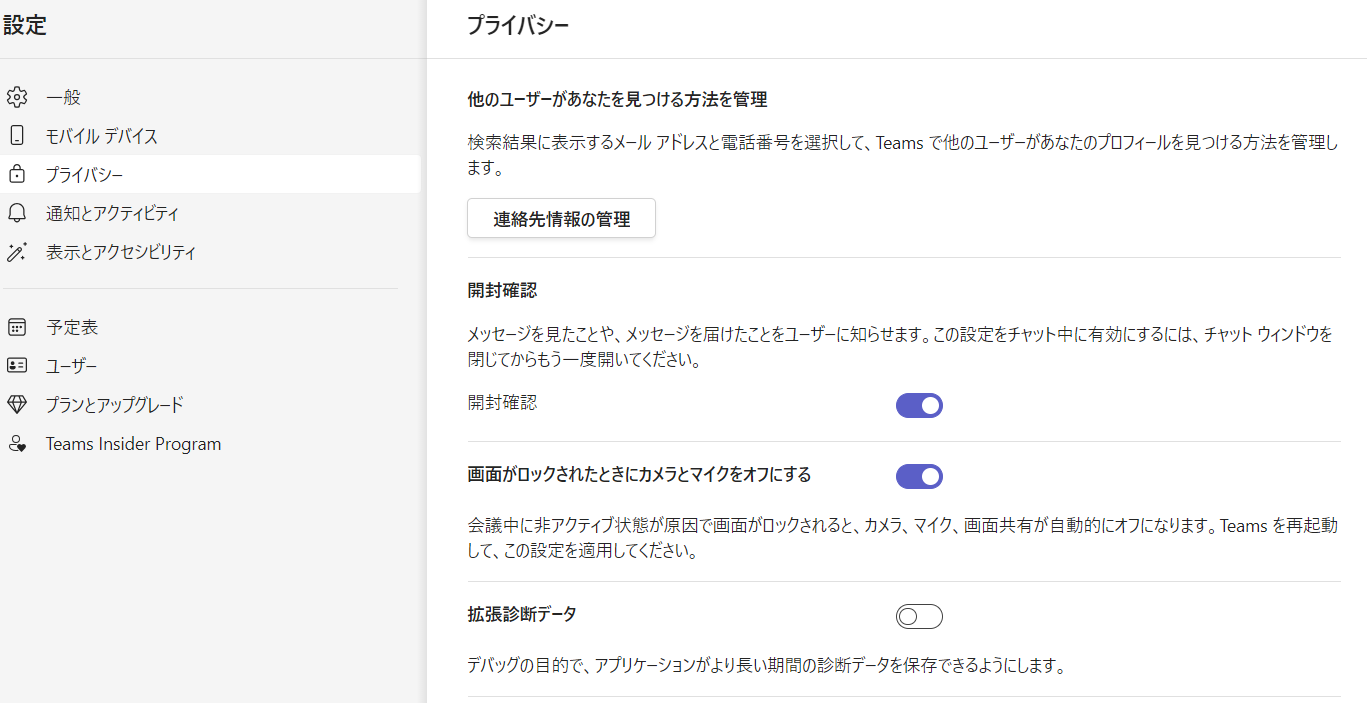The width and height of the screenshot is (1367, 703).
Task: Turn off the 開封確認 toggle
Action: coord(919,405)
